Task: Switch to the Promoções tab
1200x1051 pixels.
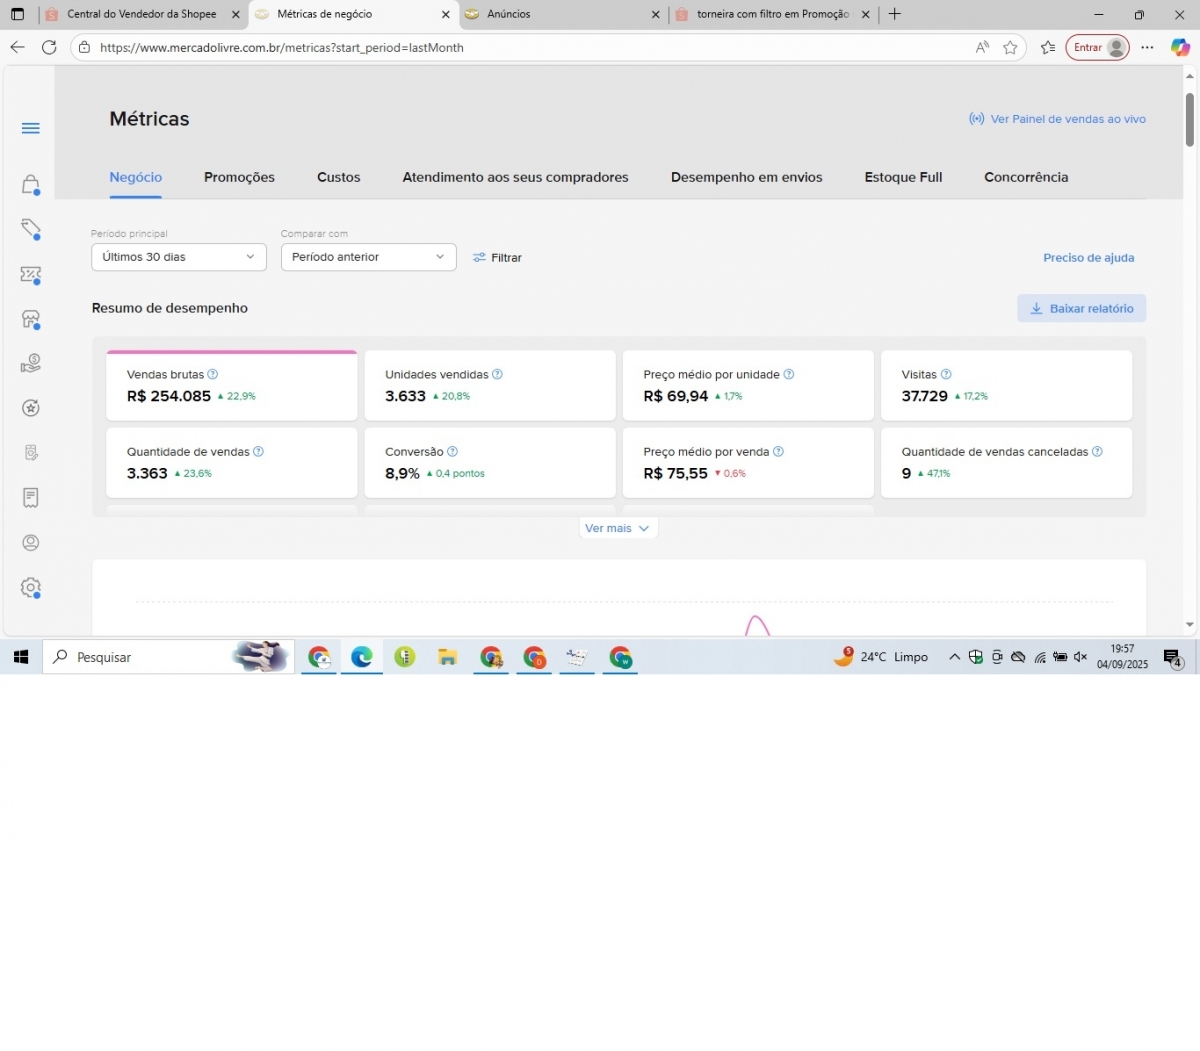Action: click(239, 177)
